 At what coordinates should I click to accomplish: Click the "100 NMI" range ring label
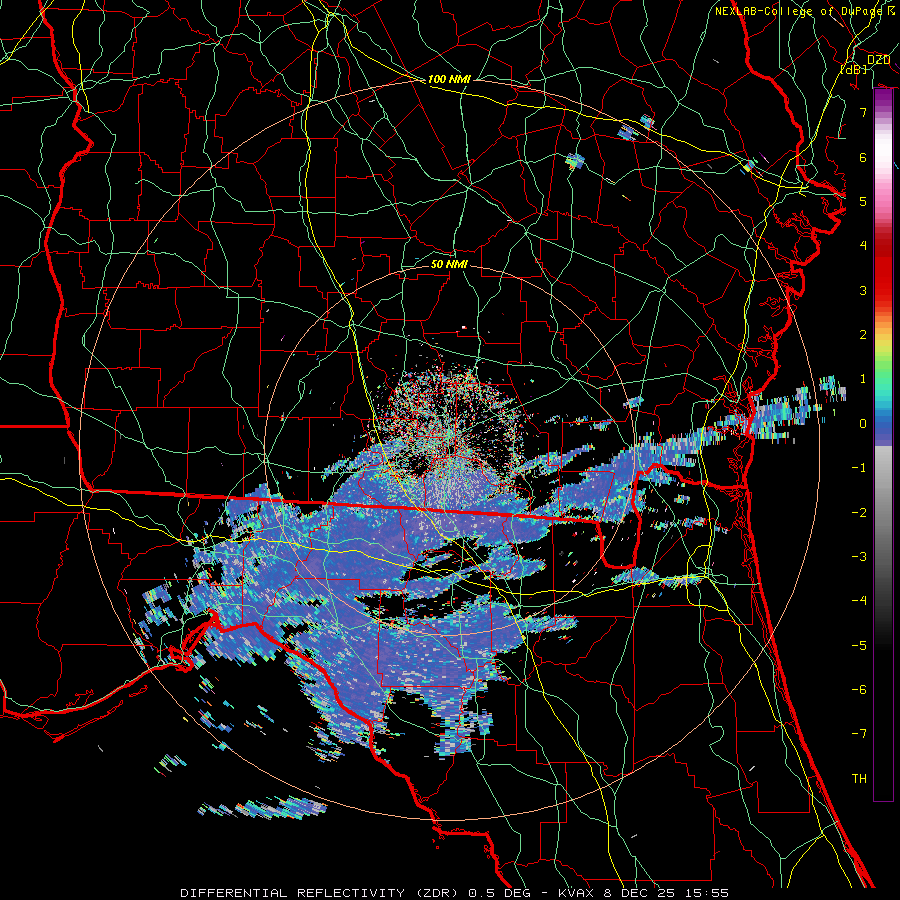click(449, 79)
